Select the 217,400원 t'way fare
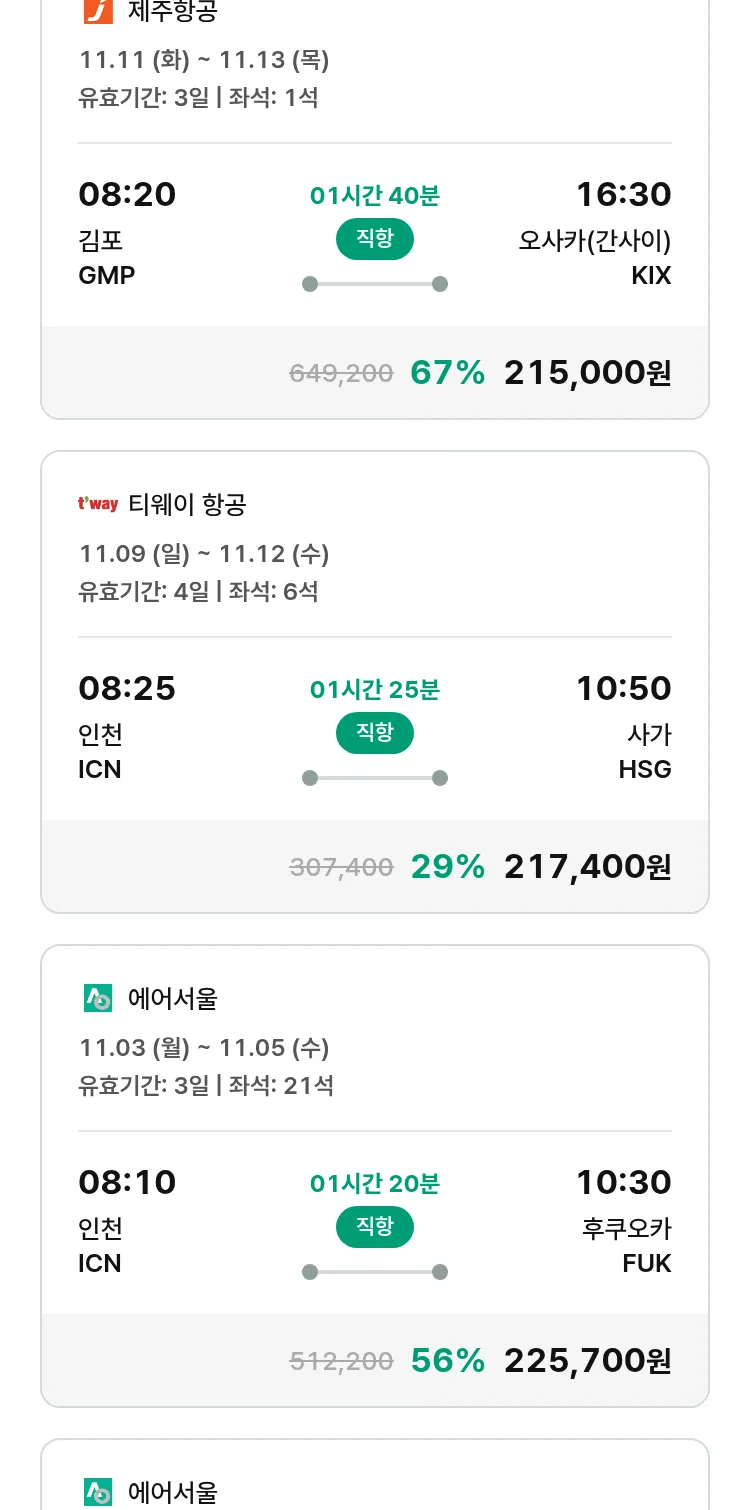This screenshot has width=750, height=1510. coord(587,867)
